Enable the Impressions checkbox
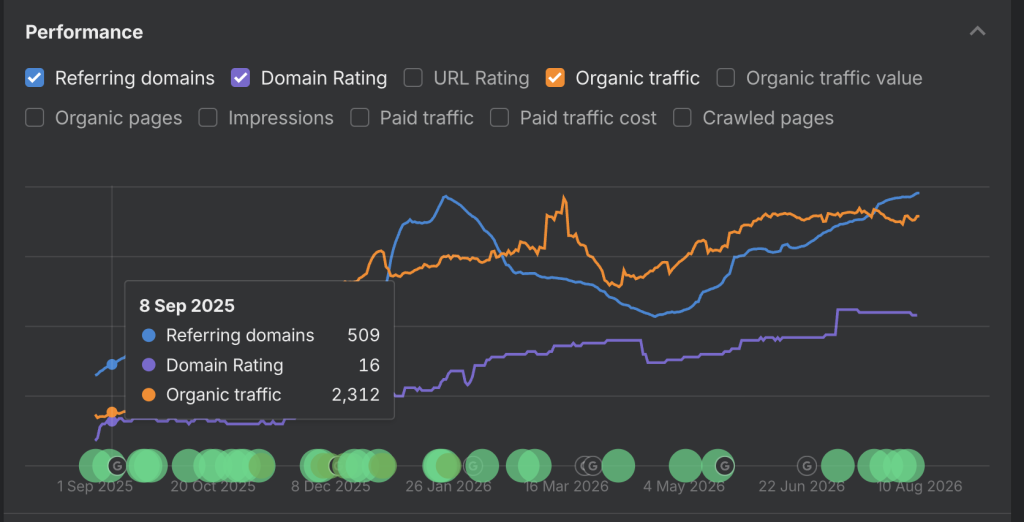The height and width of the screenshot is (522, 1024). pos(208,118)
